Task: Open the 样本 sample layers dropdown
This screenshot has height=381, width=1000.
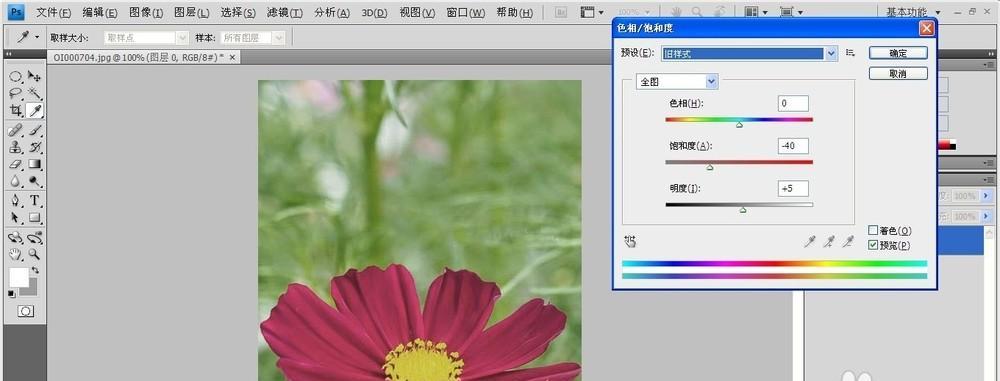Action: 252,38
